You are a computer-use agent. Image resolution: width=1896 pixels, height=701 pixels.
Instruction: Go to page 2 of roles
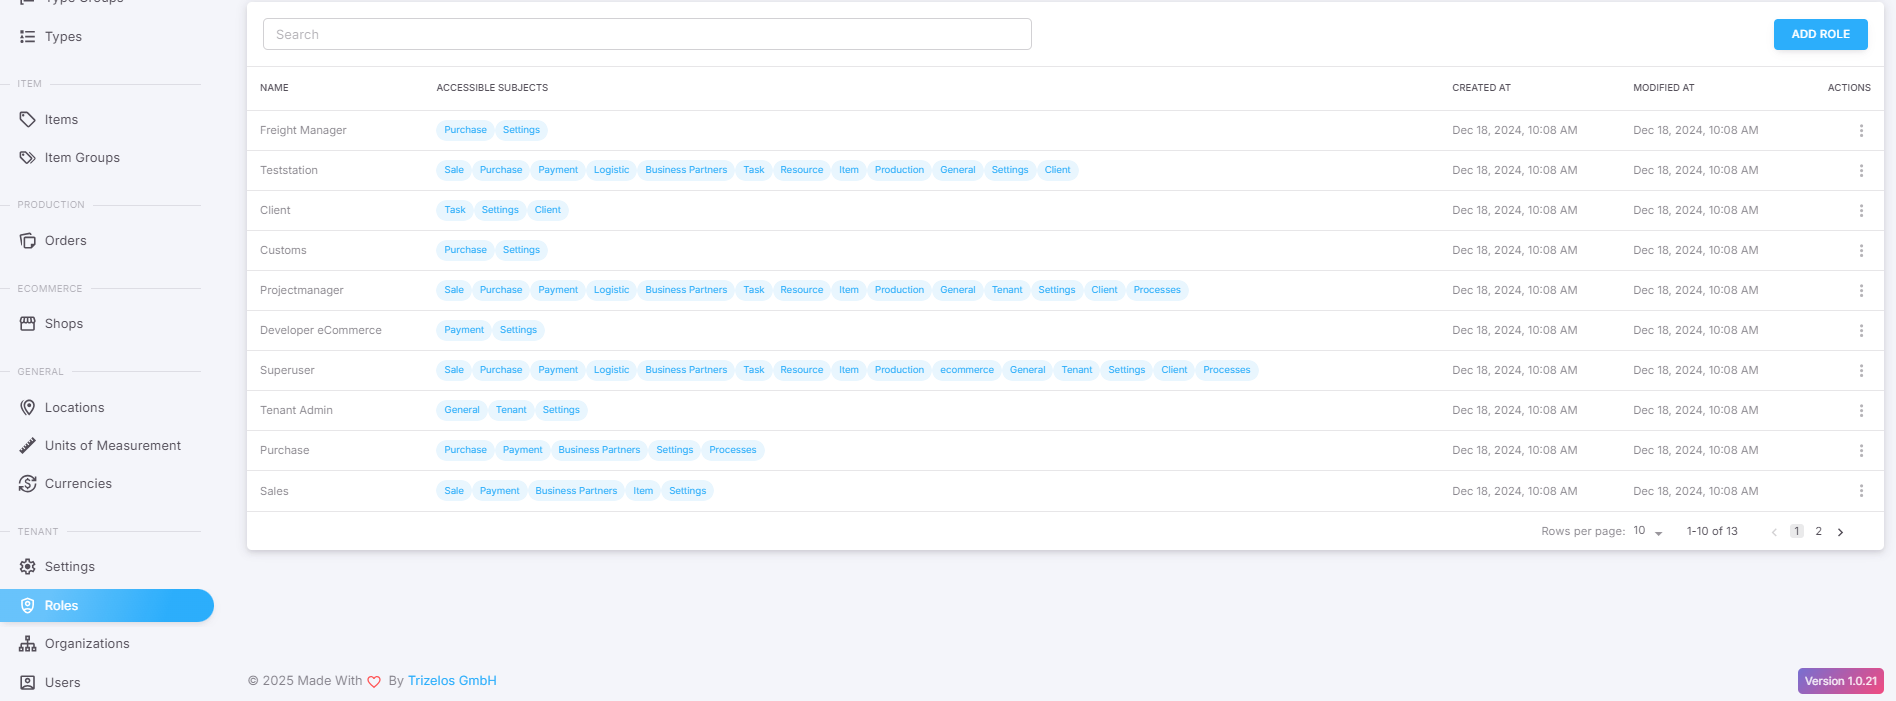click(x=1818, y=532)
